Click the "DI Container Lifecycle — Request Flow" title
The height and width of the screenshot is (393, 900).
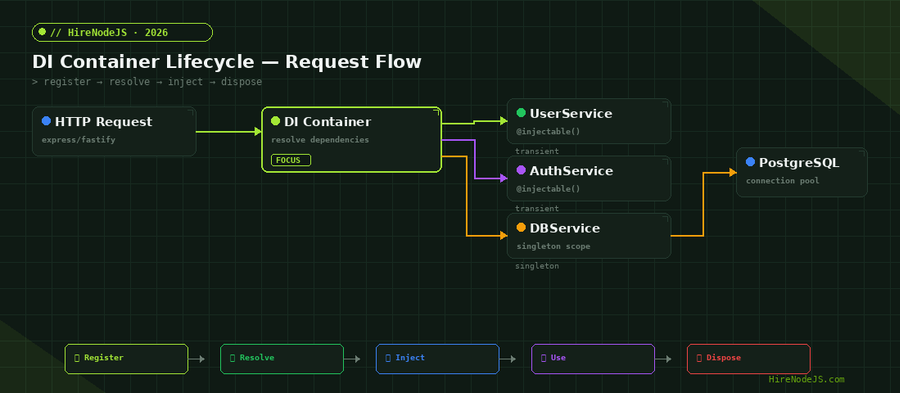227,62
